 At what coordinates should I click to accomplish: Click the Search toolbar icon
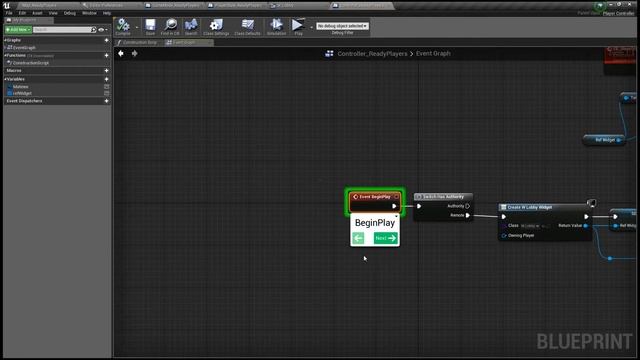(191, 27)
